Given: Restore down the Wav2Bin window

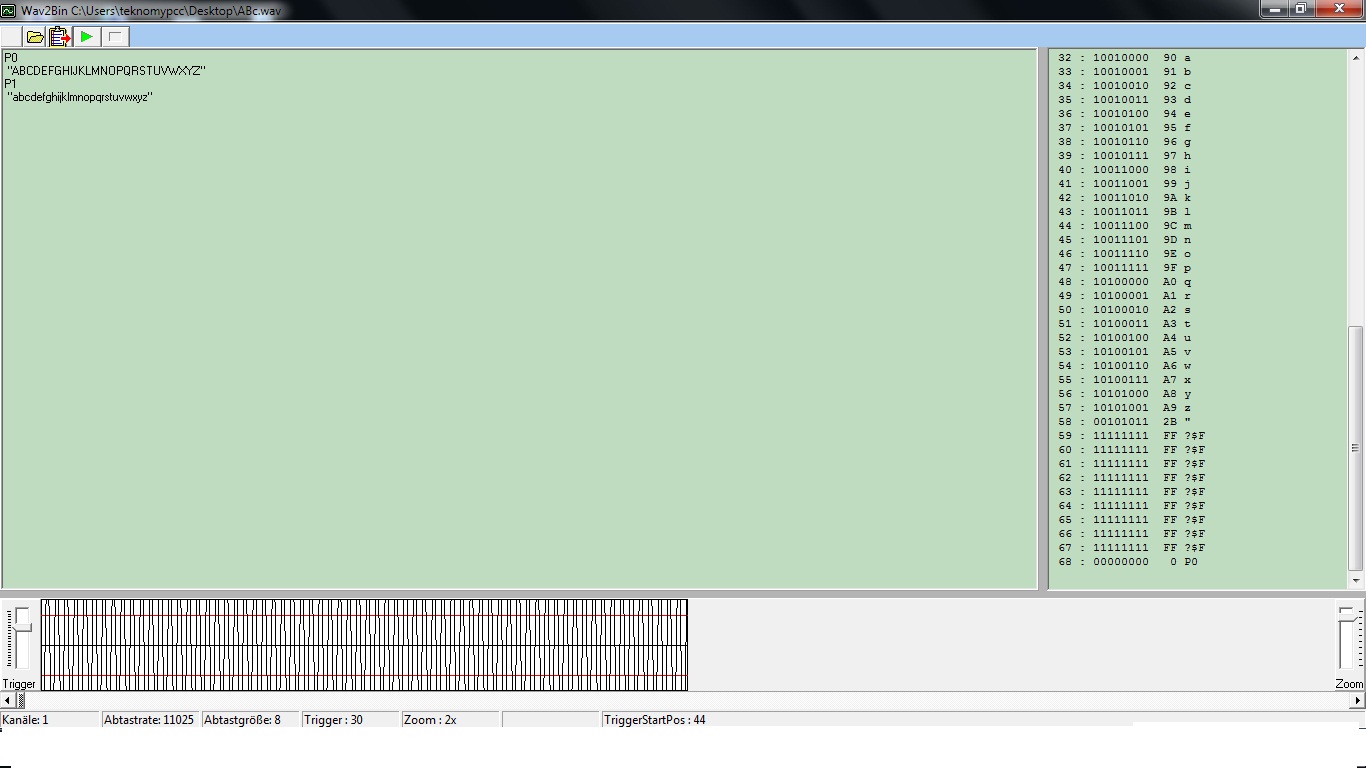Looking at the screenshot, I should [x=1301, y=9].
